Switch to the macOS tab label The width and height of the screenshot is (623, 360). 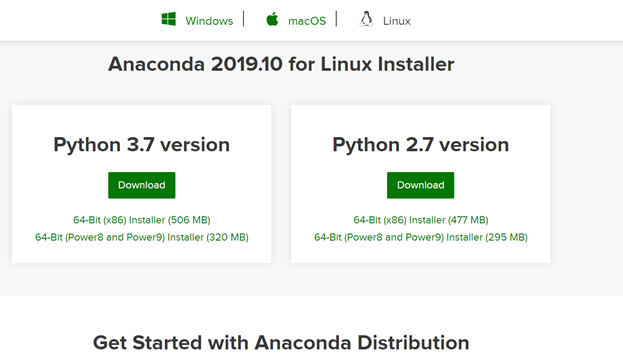[x=307, y=21]
